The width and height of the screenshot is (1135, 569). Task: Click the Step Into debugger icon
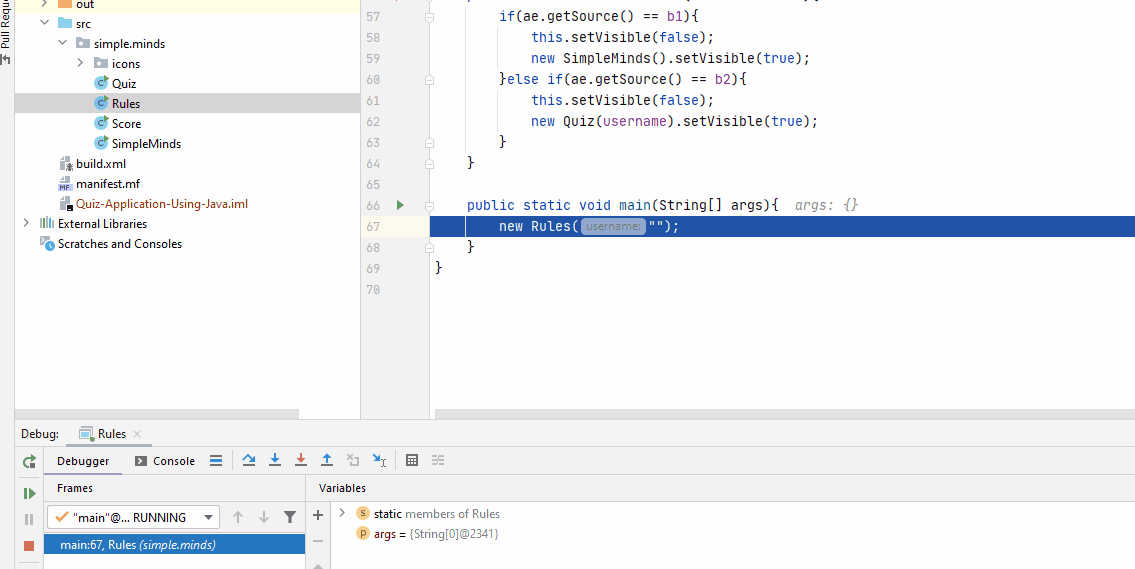coord(275,460)
